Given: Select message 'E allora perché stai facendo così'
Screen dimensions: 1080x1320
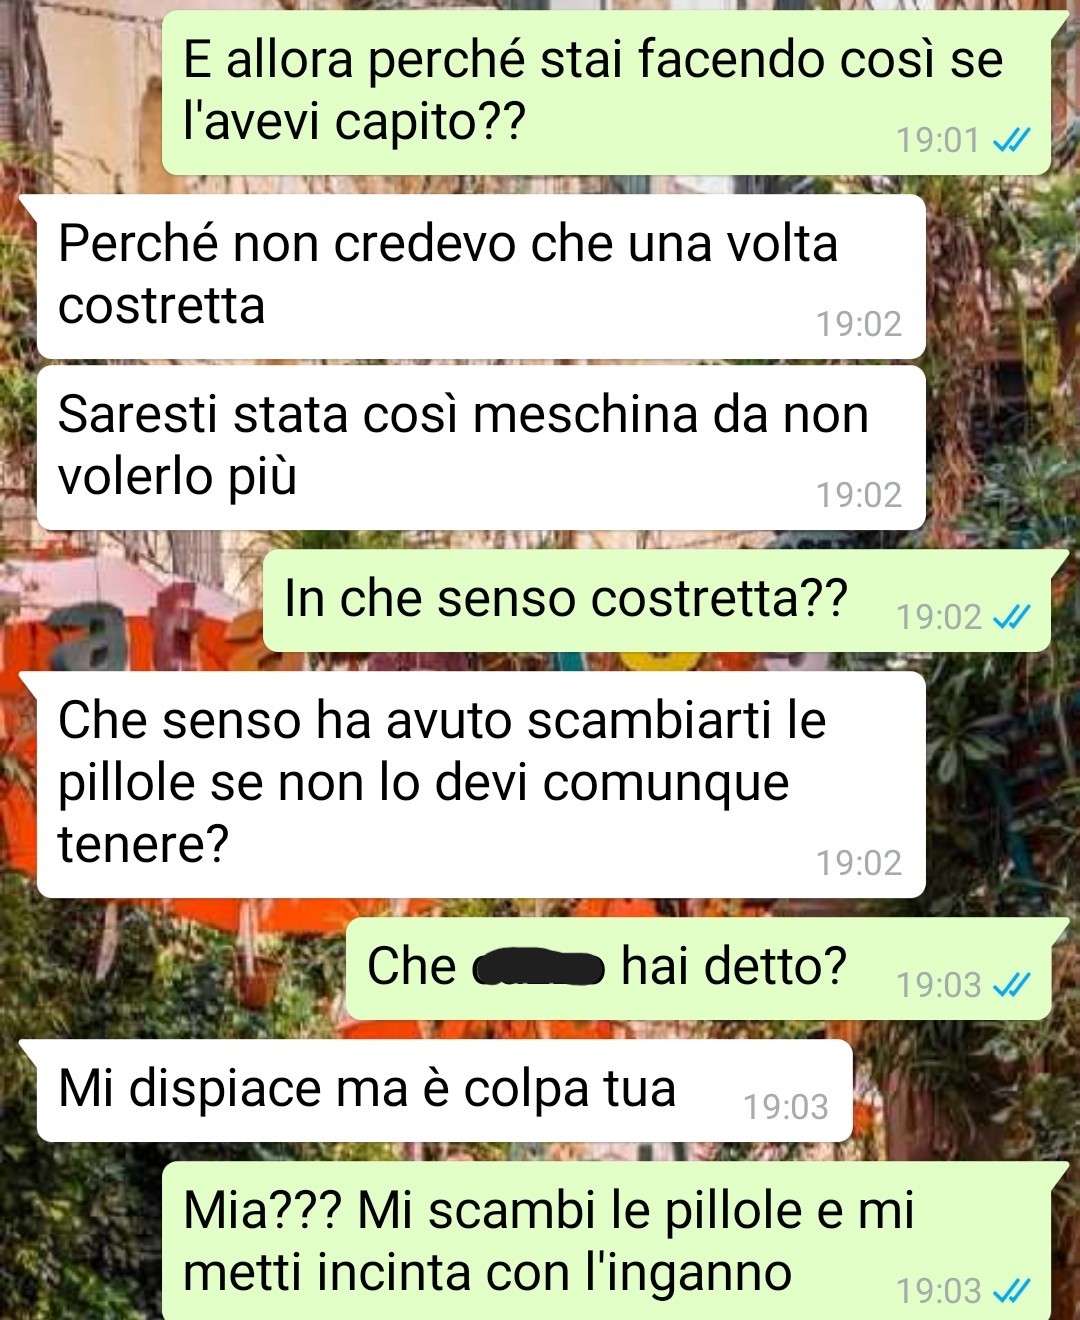Looking at the screenshot, I should click(607, 92).
